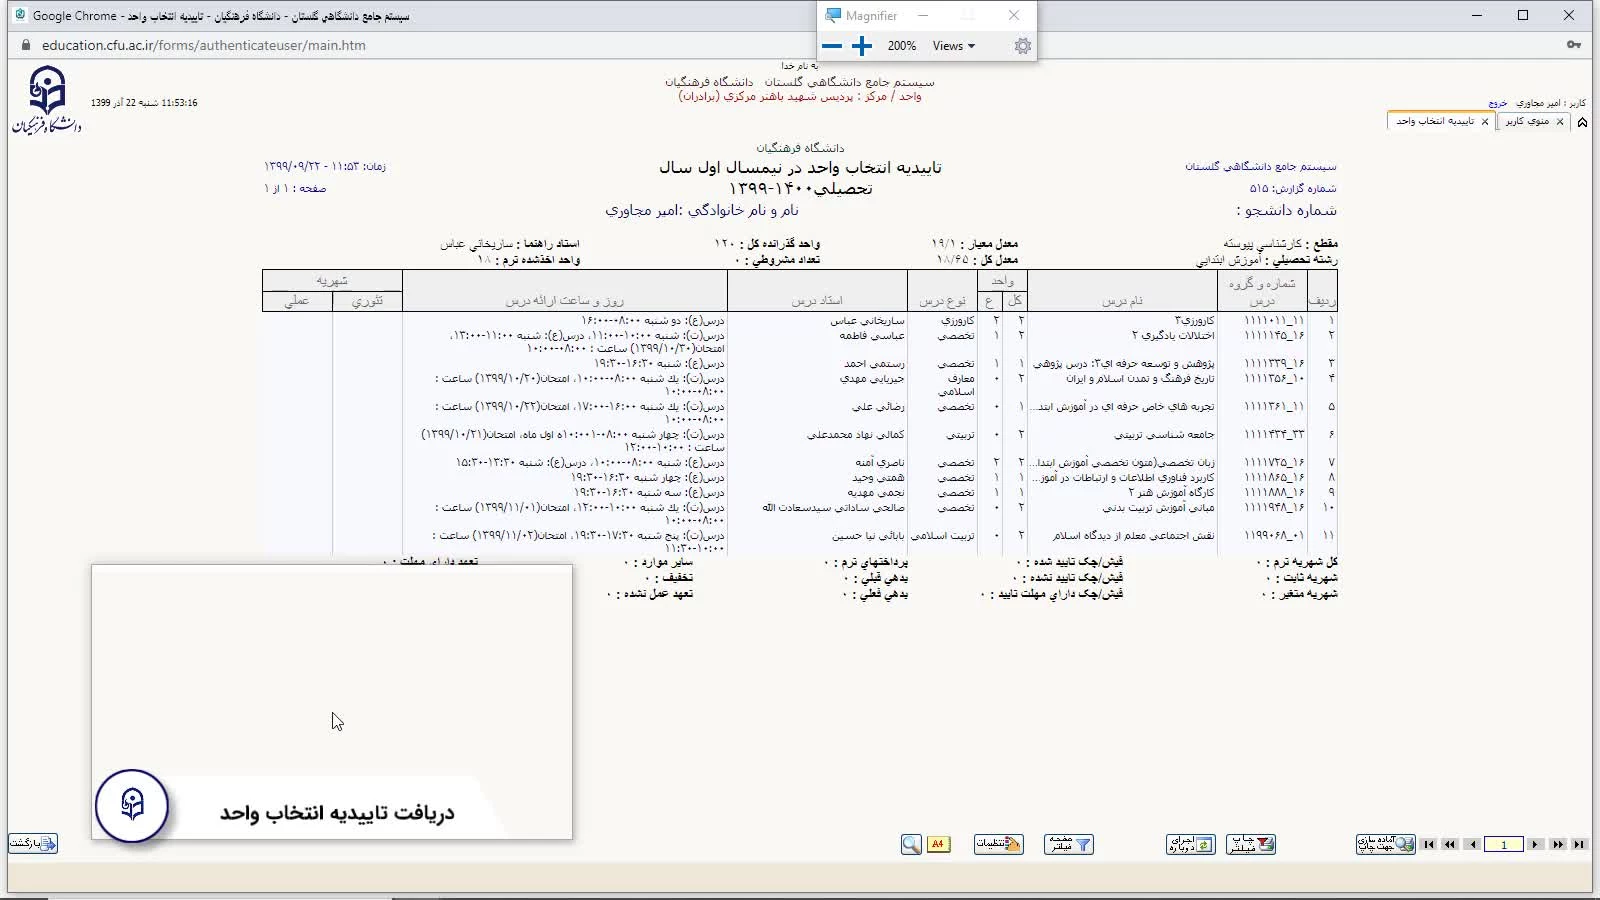
Task: Open Magnifier Views dropdown
Action: (x=953, y=46)
